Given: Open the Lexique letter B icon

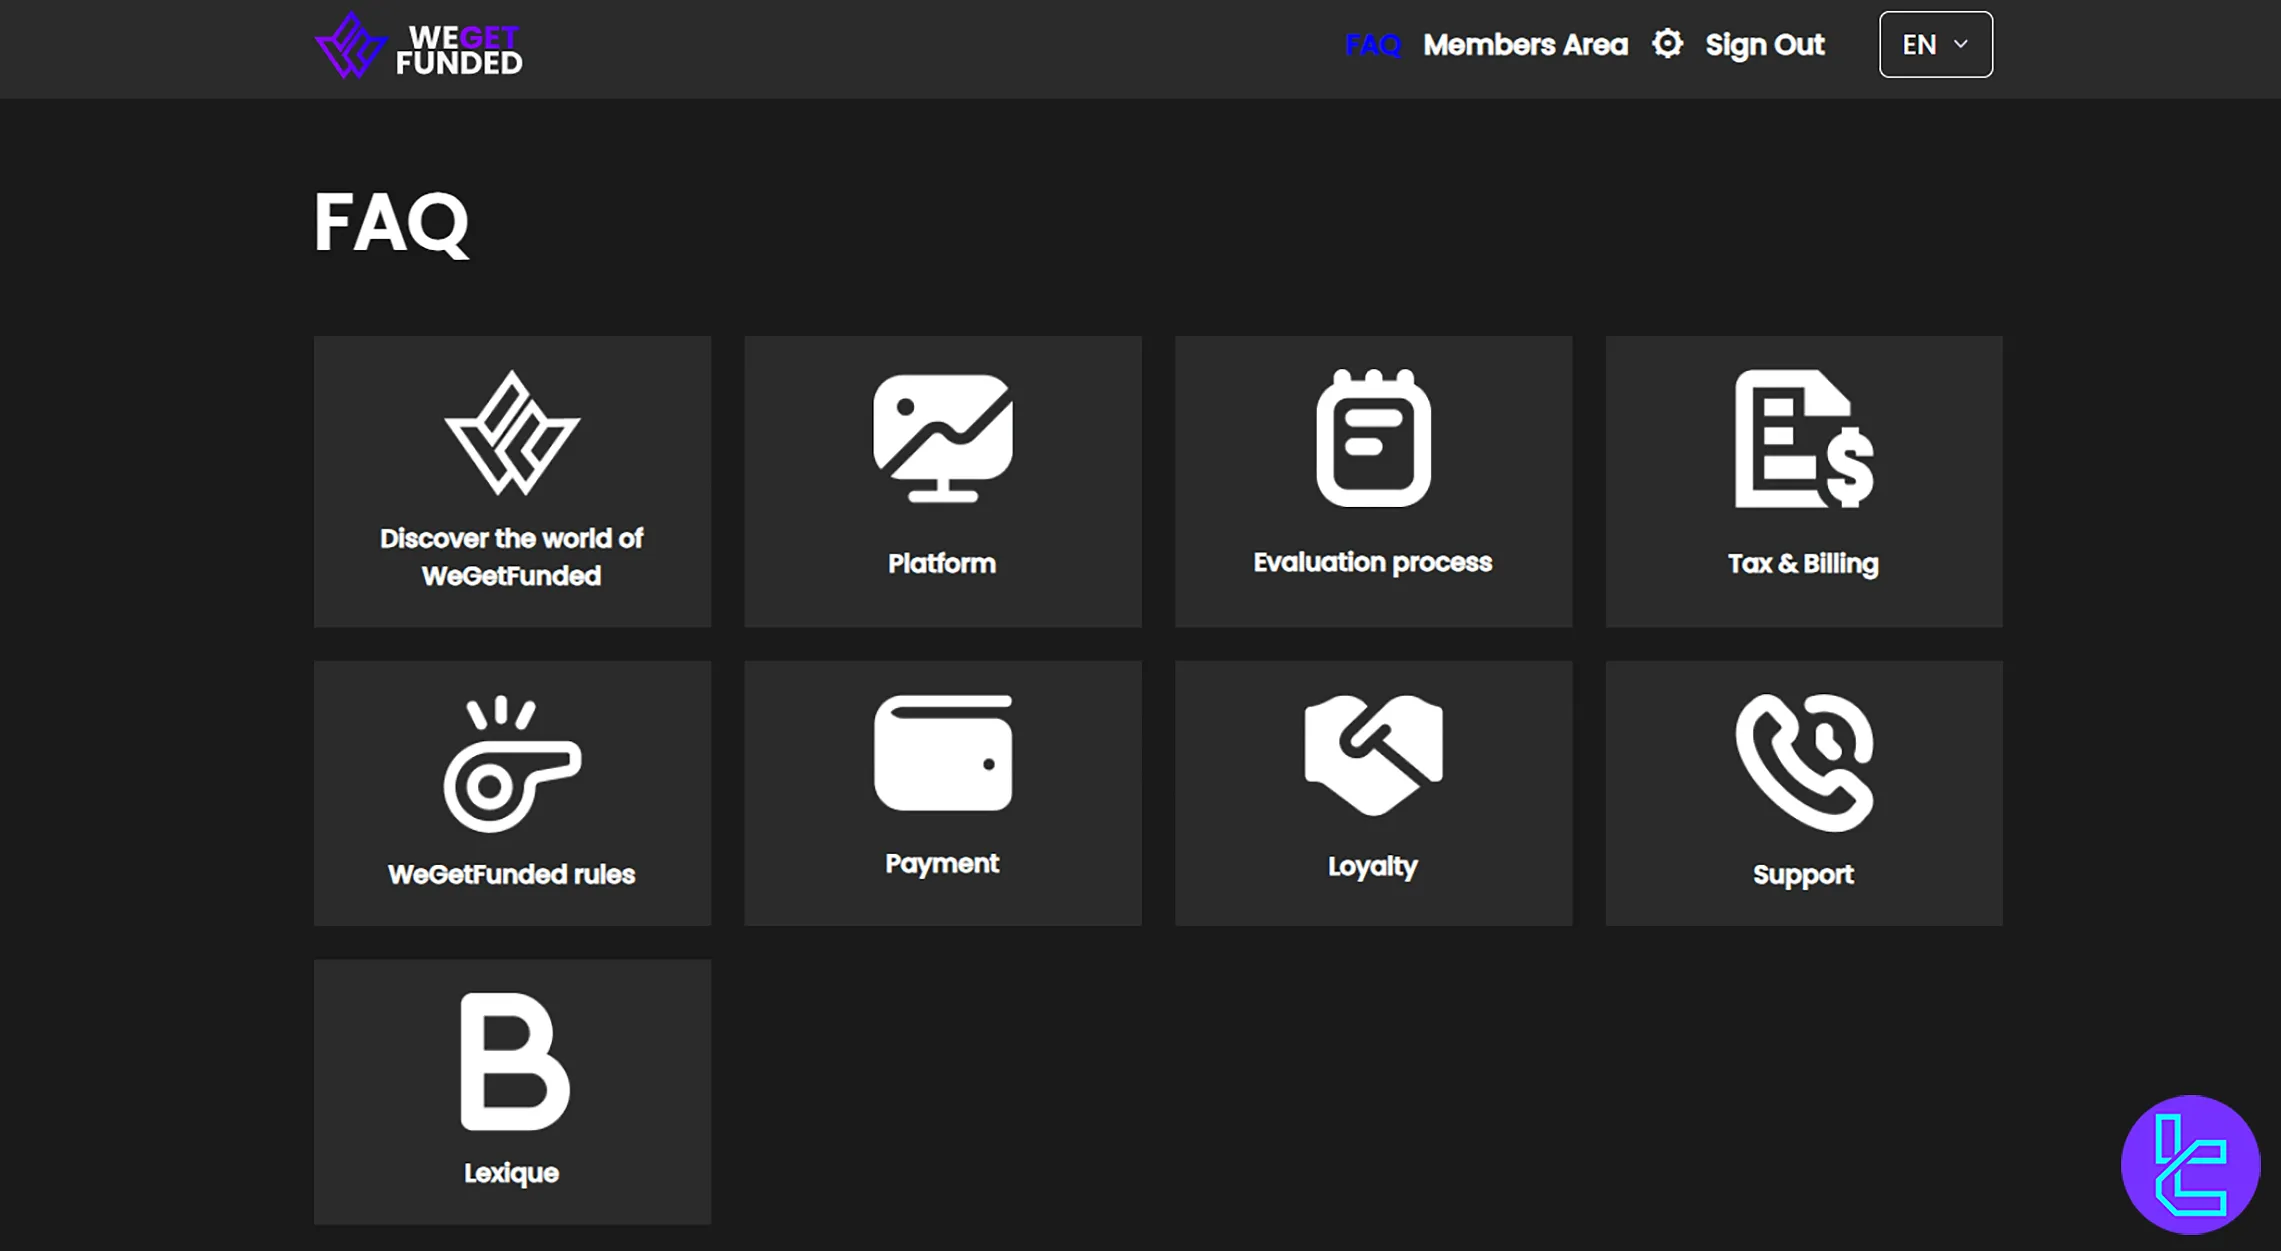Looking at the screenshot, I should point(513,1061).
